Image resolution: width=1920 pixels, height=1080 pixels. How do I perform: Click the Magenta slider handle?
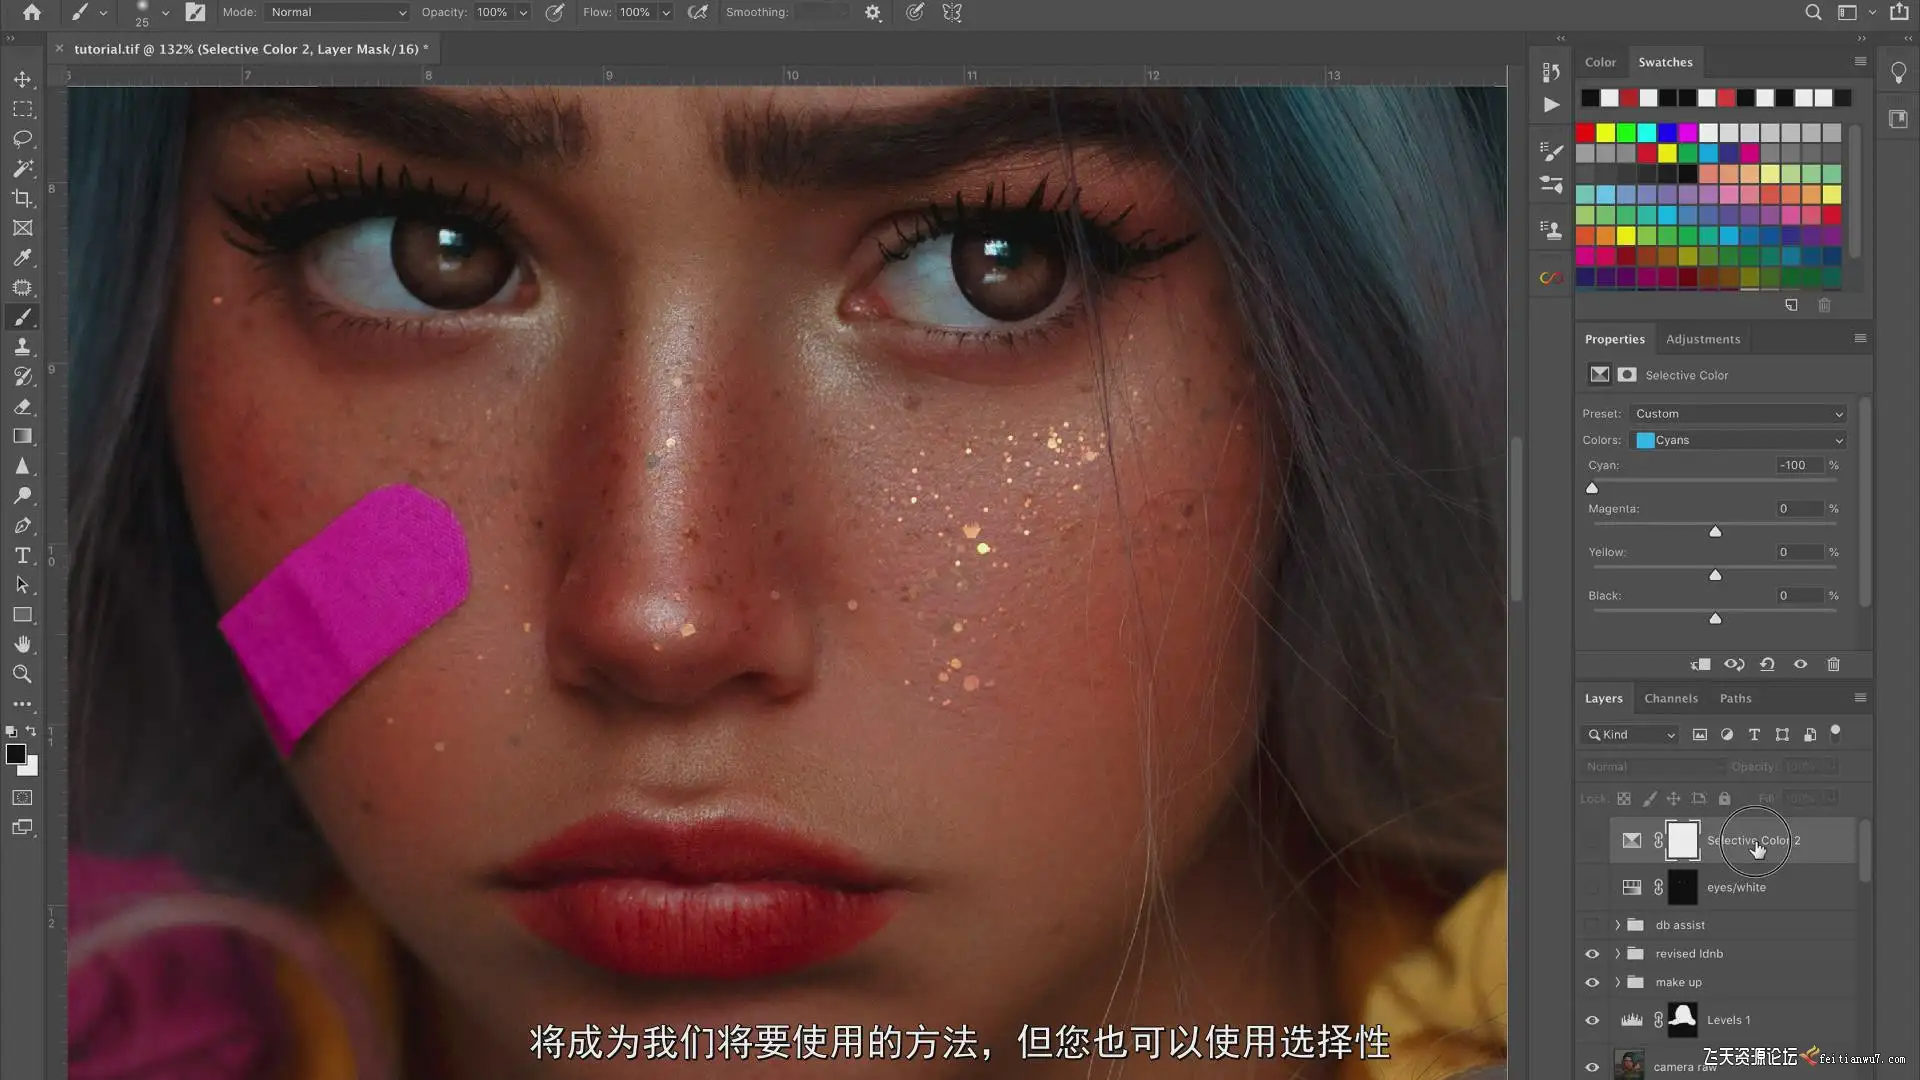pos(1715,531)
